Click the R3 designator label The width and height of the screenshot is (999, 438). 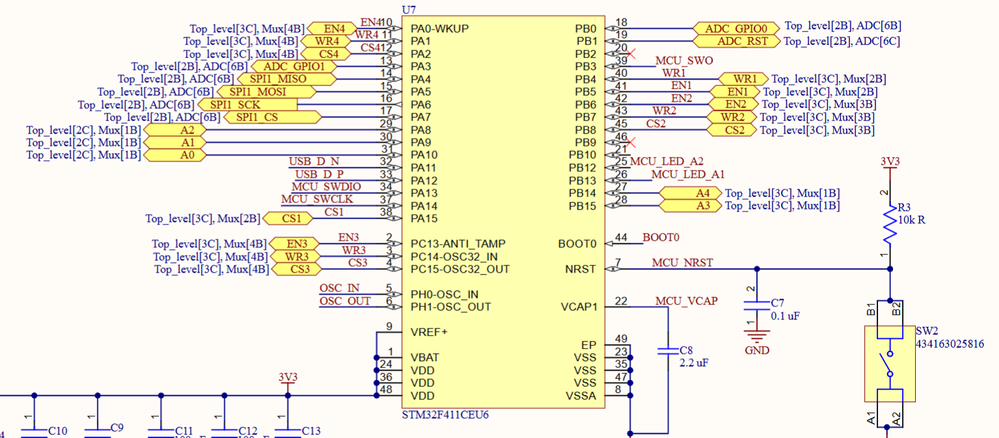(x=904, y=208)
